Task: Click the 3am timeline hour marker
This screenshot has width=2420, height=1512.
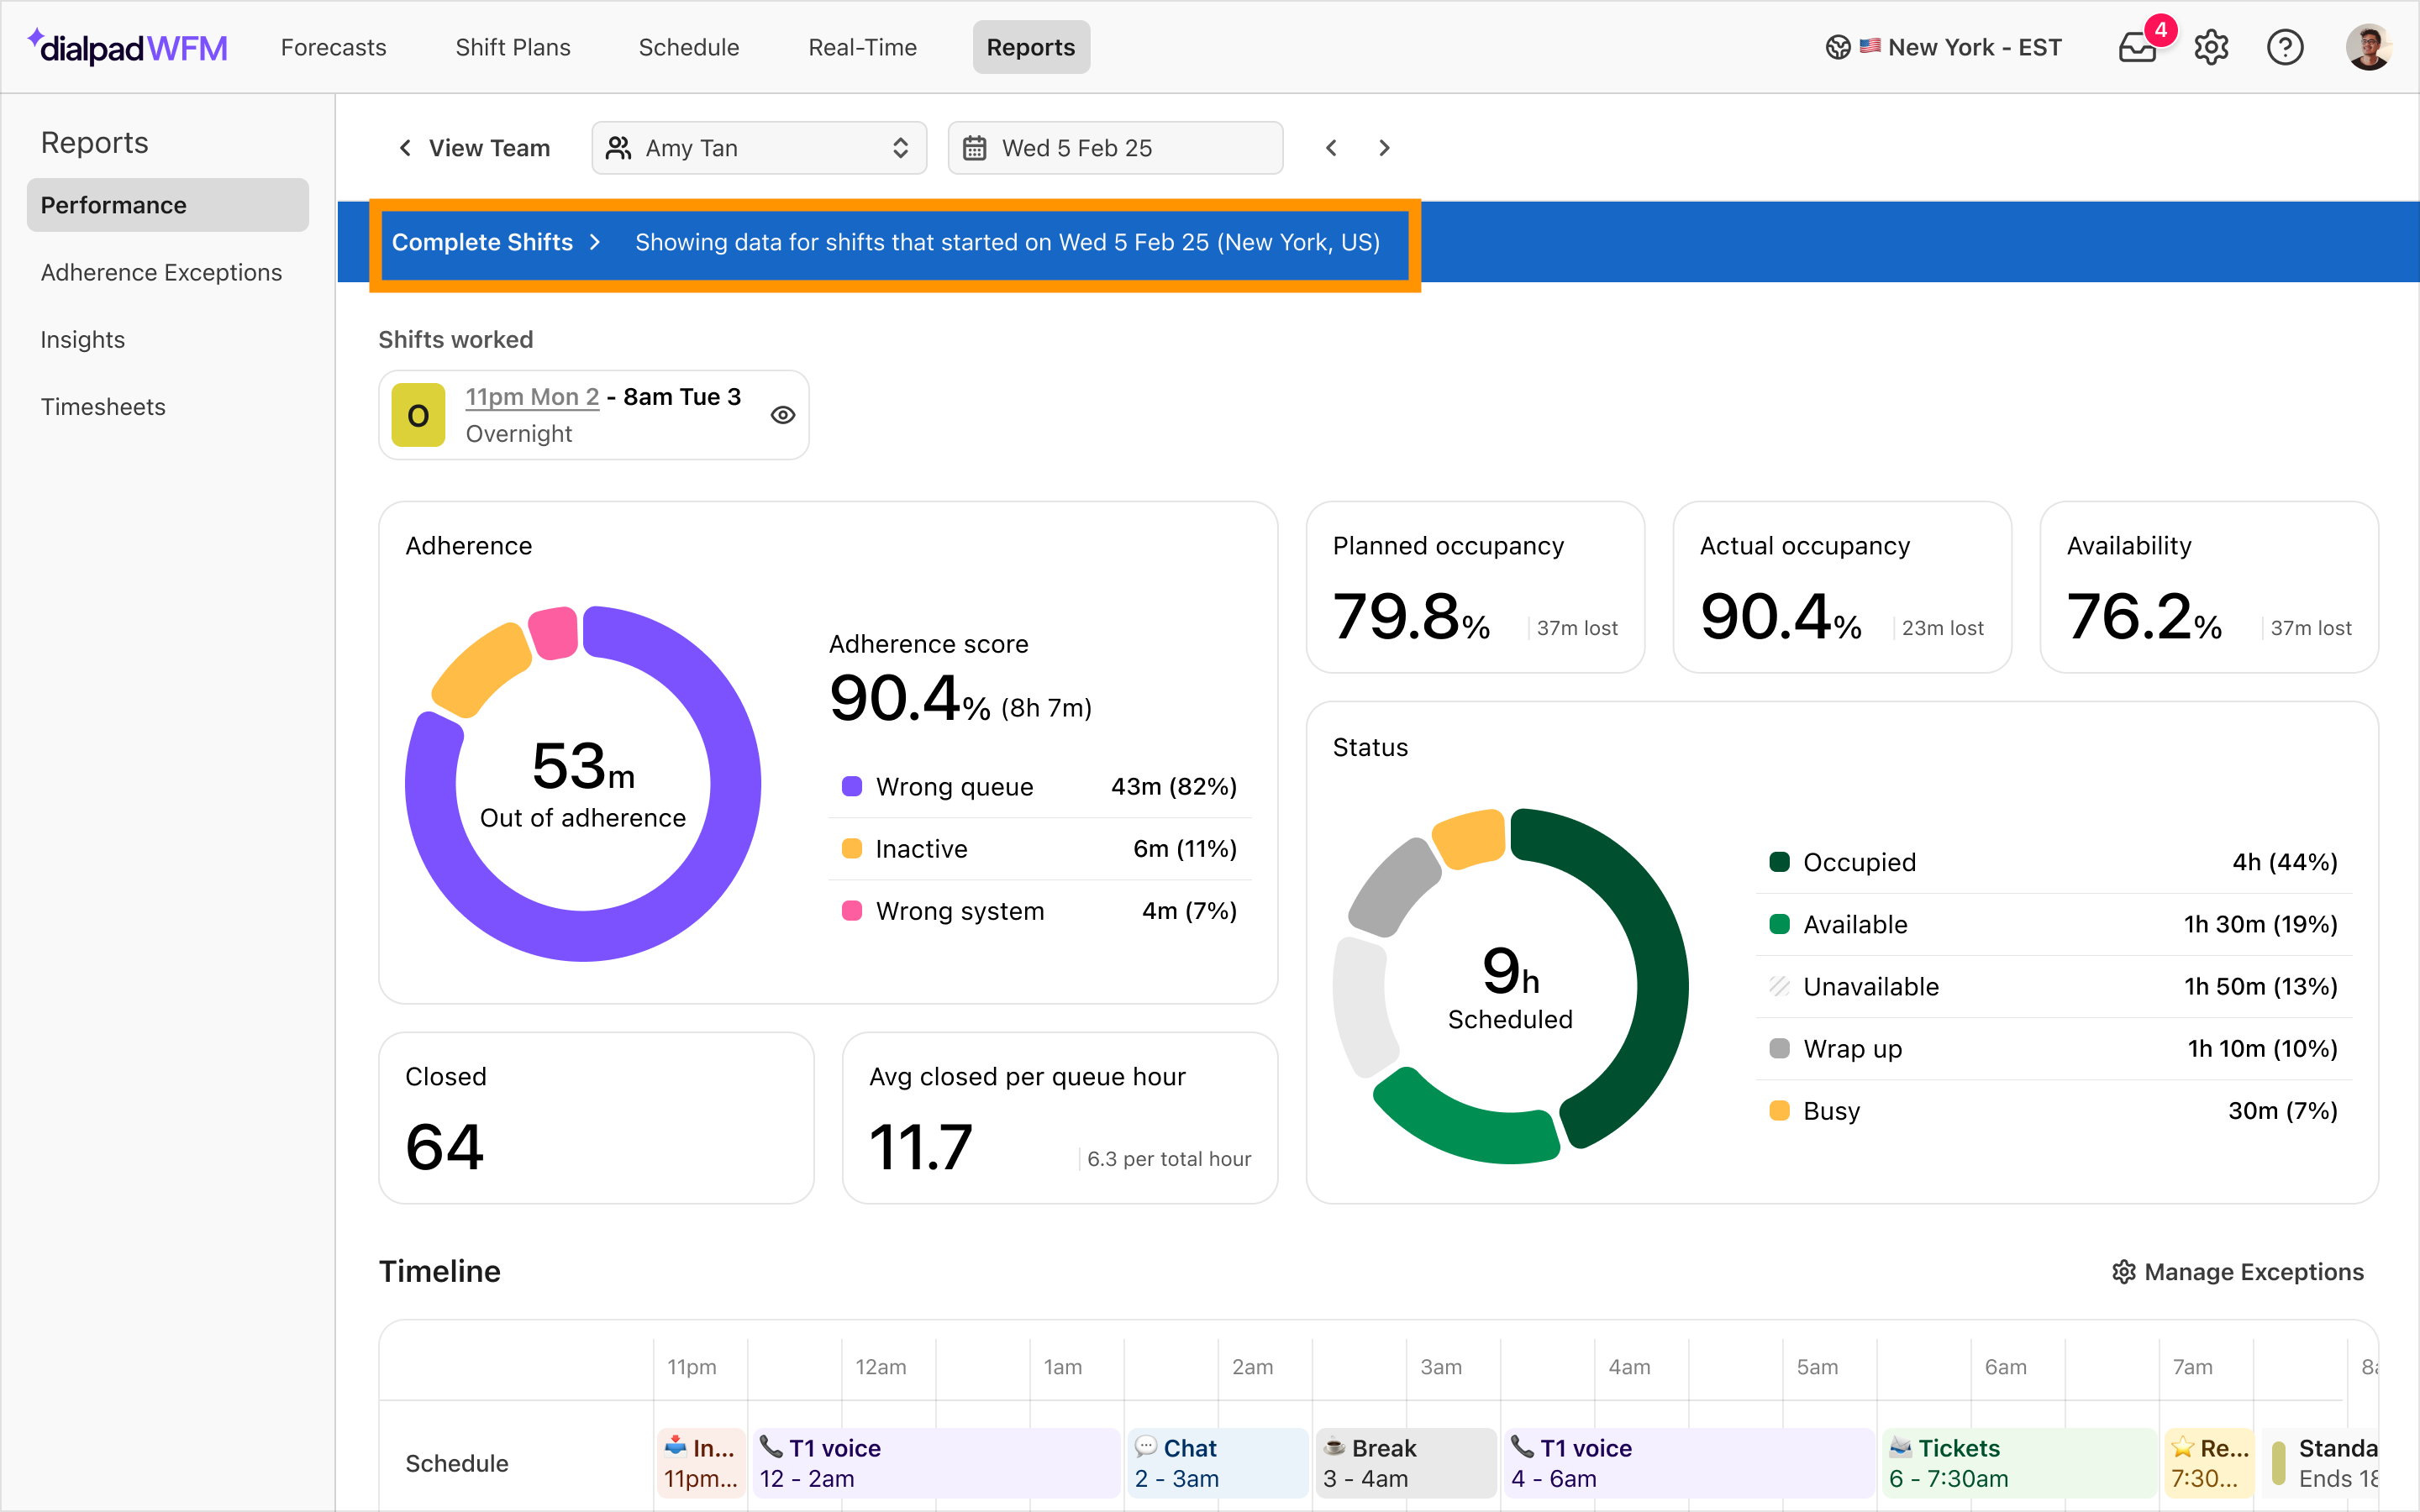Action: [x=1441, y=1367]
